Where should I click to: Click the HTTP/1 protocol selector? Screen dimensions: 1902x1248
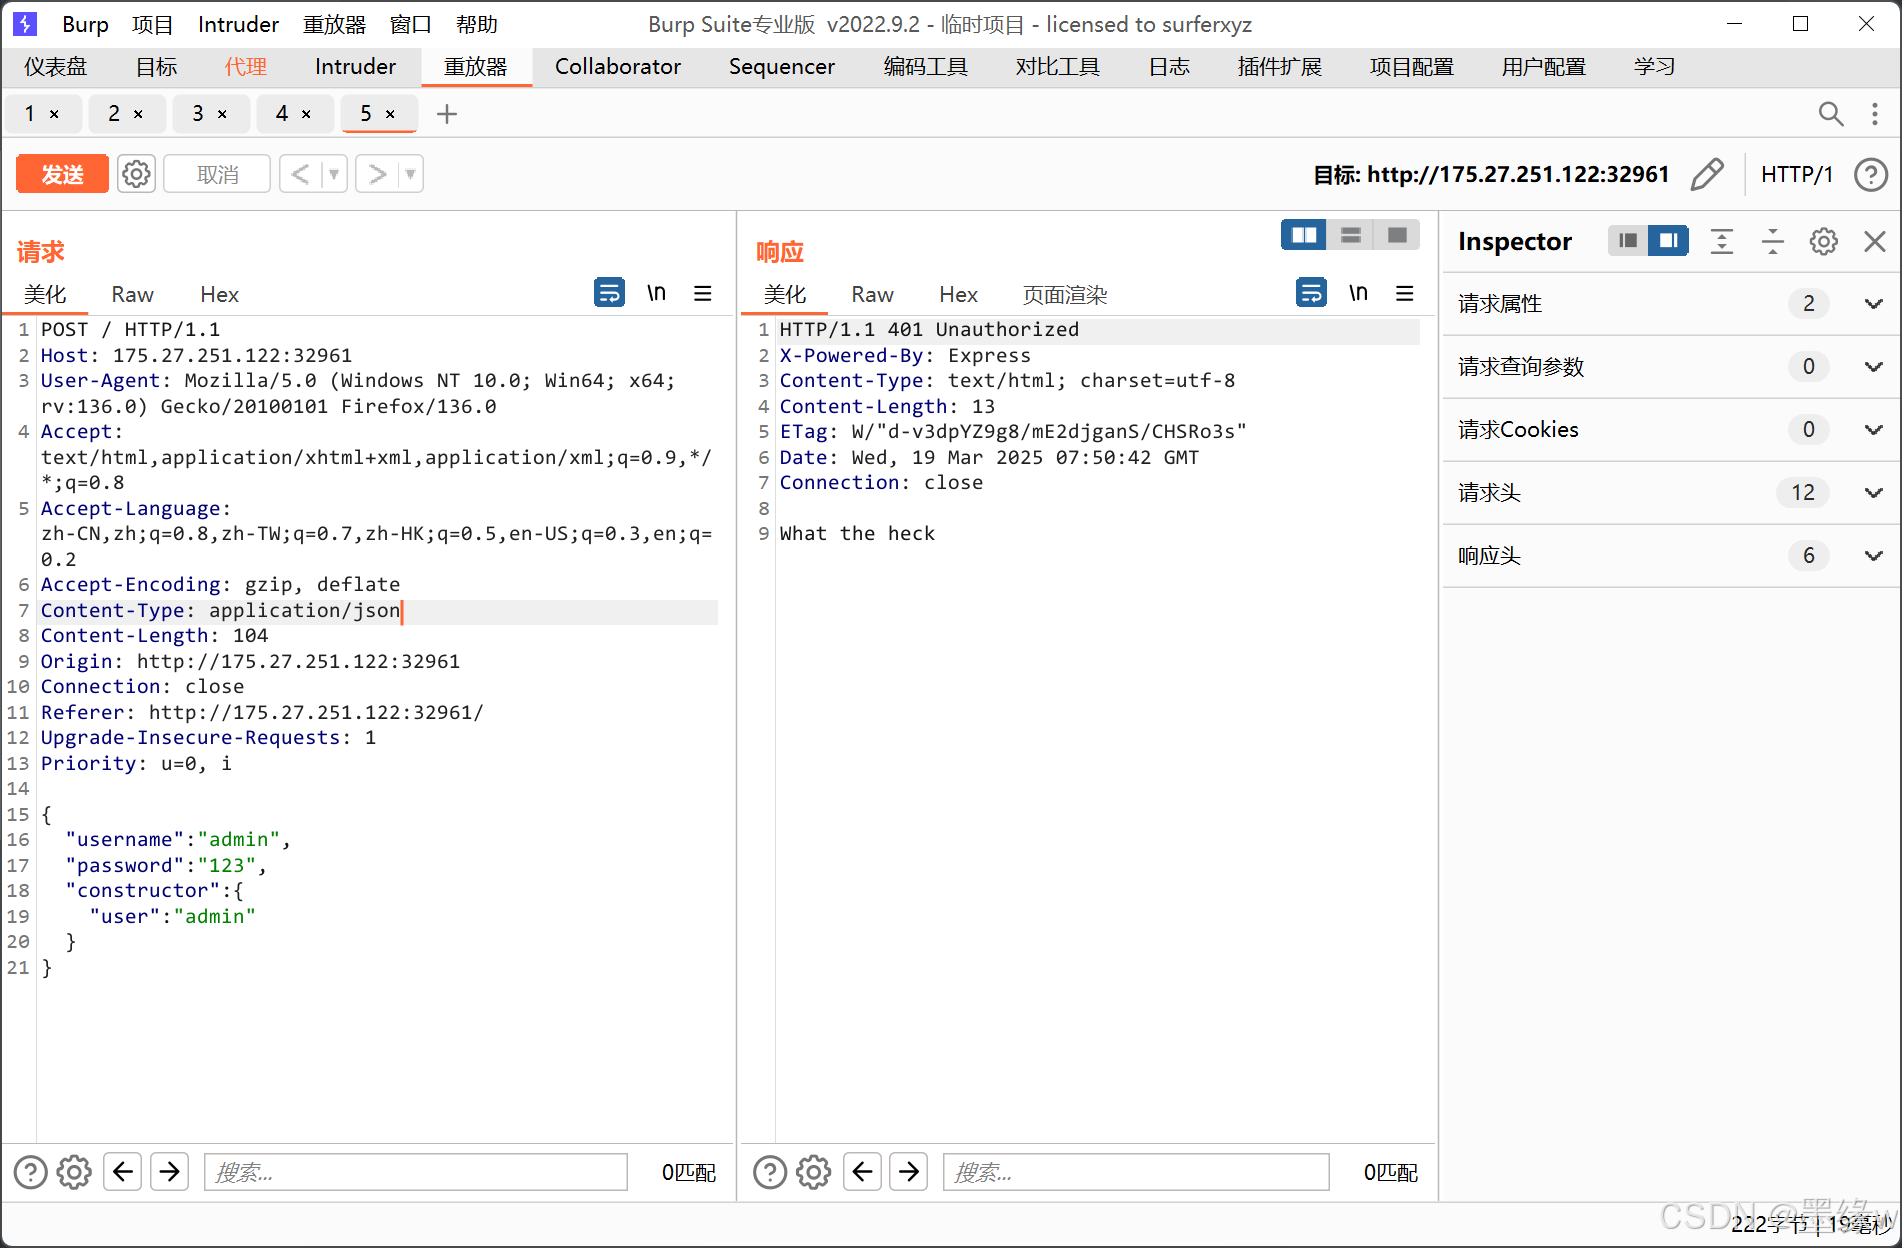tap(1797, 174)
